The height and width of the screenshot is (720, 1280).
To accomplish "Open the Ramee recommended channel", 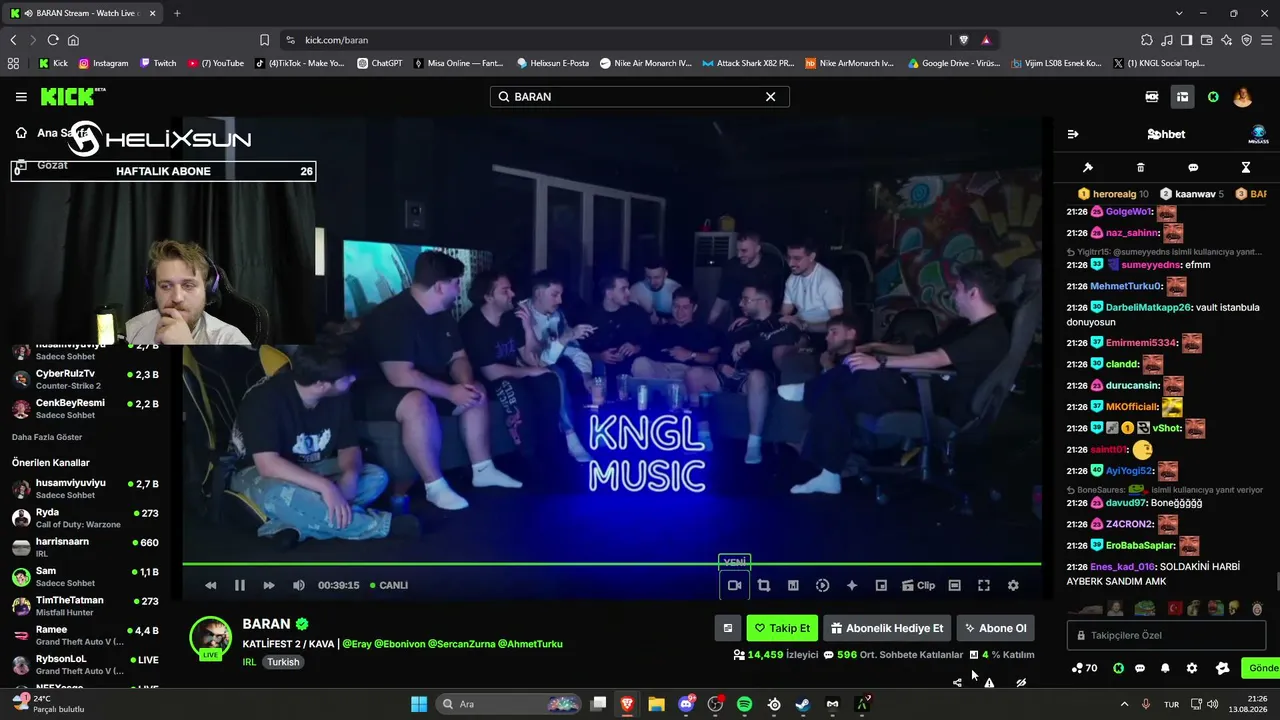I will click(x=85, y=635).
